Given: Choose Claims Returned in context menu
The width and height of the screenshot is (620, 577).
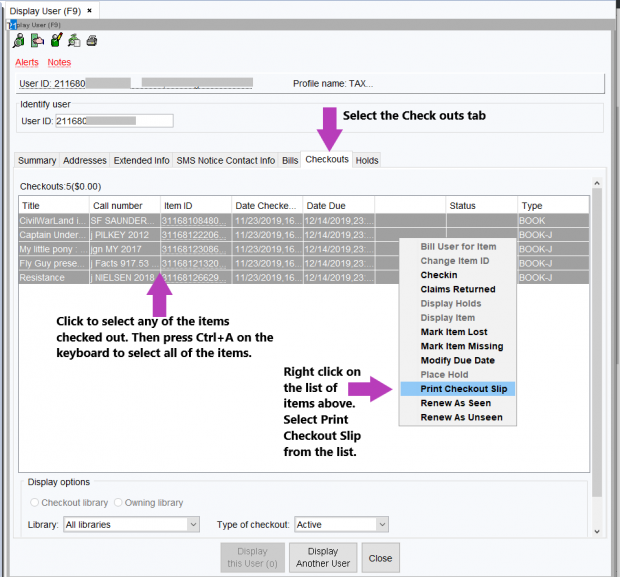Looking at the screenshot, I should [x=458, y=289].
